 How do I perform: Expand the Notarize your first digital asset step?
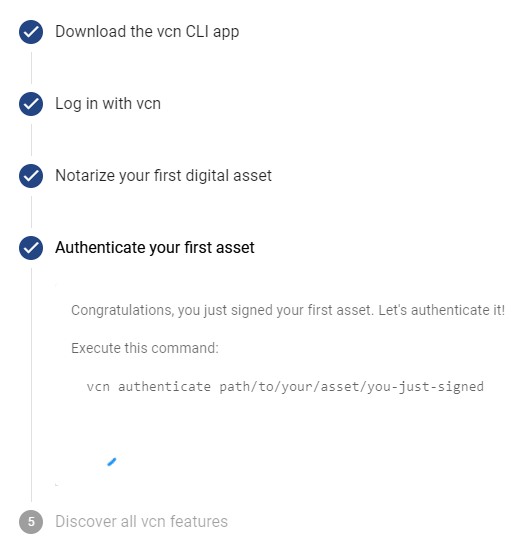click(x=163, y=176)
